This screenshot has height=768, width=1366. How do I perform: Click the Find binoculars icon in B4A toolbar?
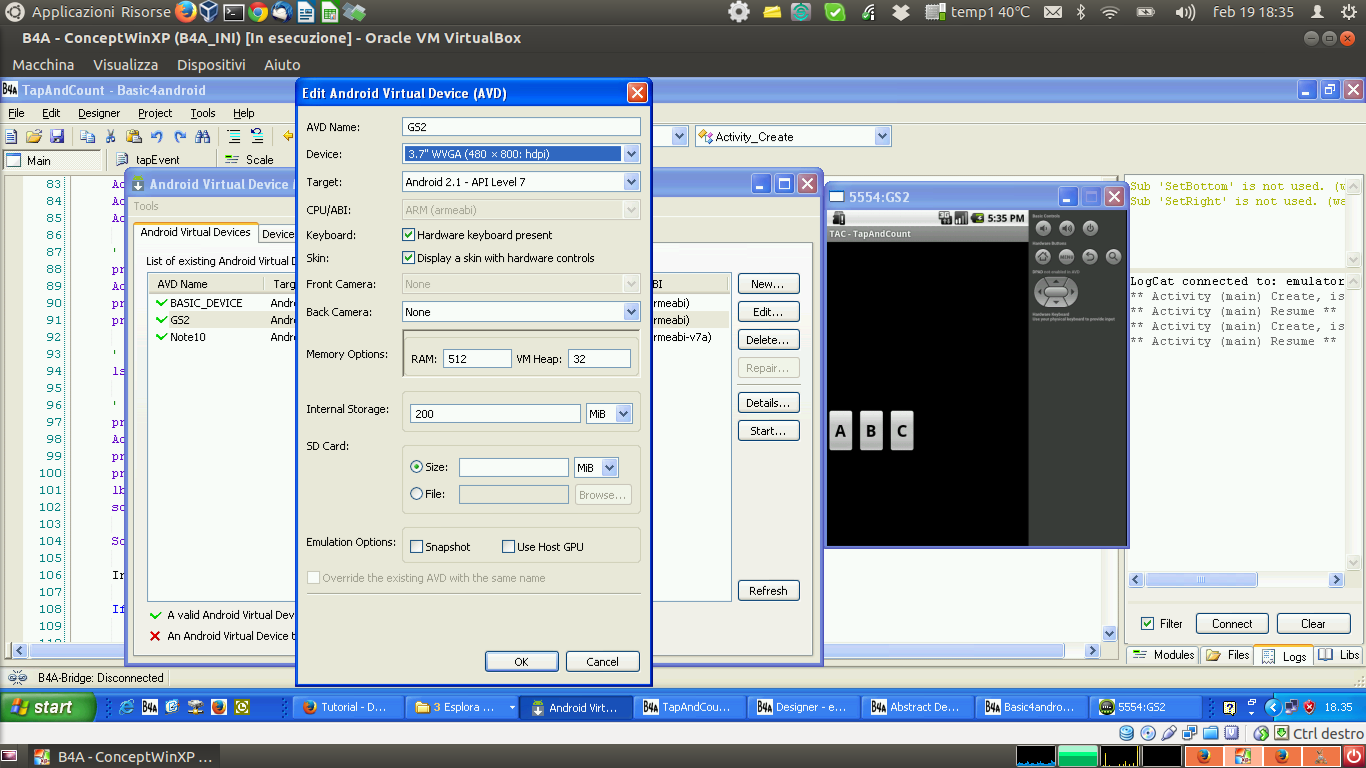(203, 136)
